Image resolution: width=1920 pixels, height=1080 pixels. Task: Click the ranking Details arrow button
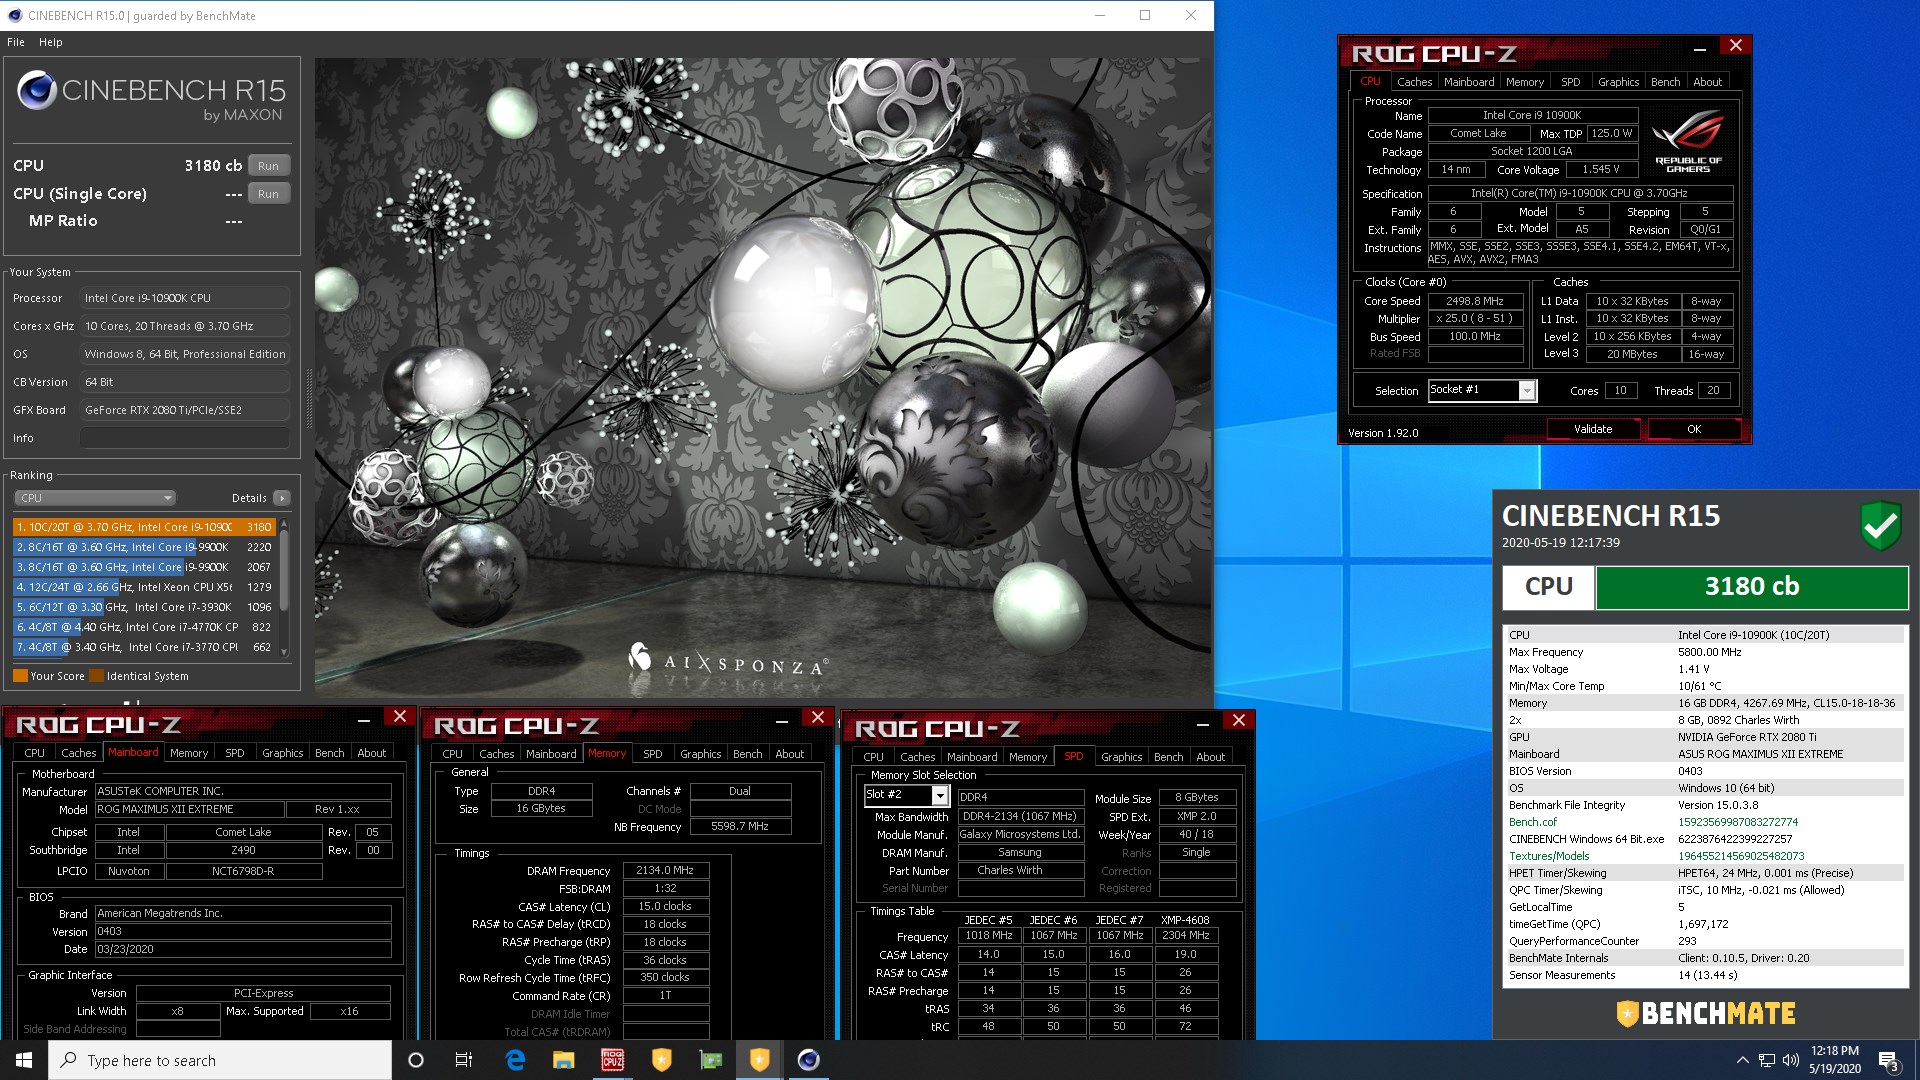[x=282, y=498]
